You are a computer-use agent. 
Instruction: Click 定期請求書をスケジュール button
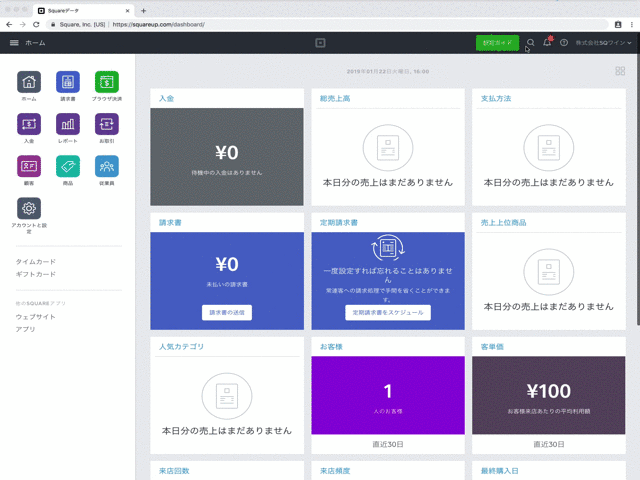[x=388, y=312]
